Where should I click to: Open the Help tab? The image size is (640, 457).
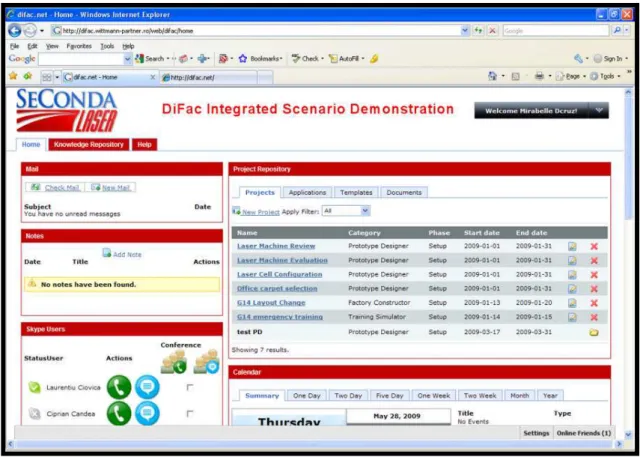click(144, 144)
